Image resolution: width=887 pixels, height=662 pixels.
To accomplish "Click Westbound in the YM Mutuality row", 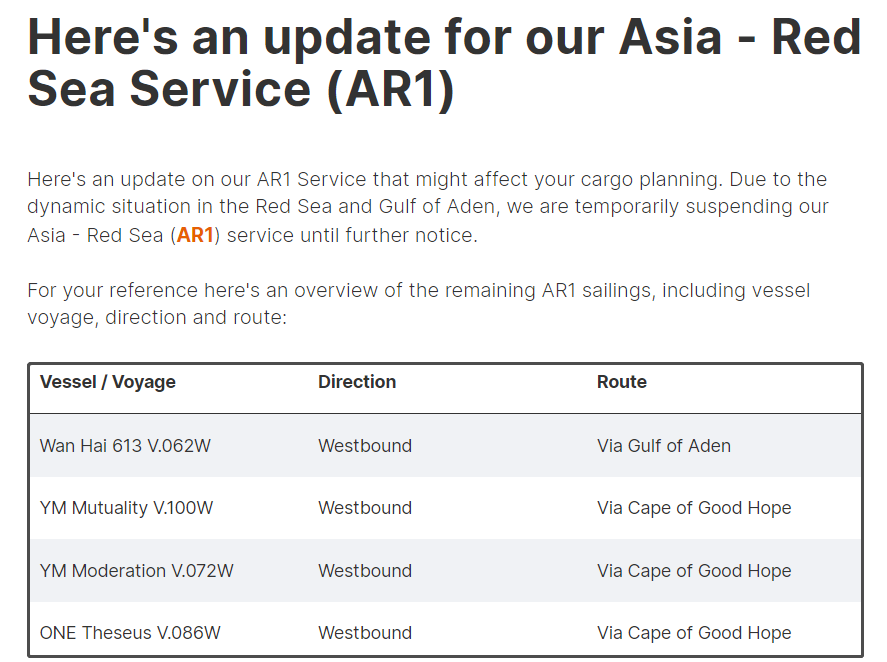I will point(365,508).
